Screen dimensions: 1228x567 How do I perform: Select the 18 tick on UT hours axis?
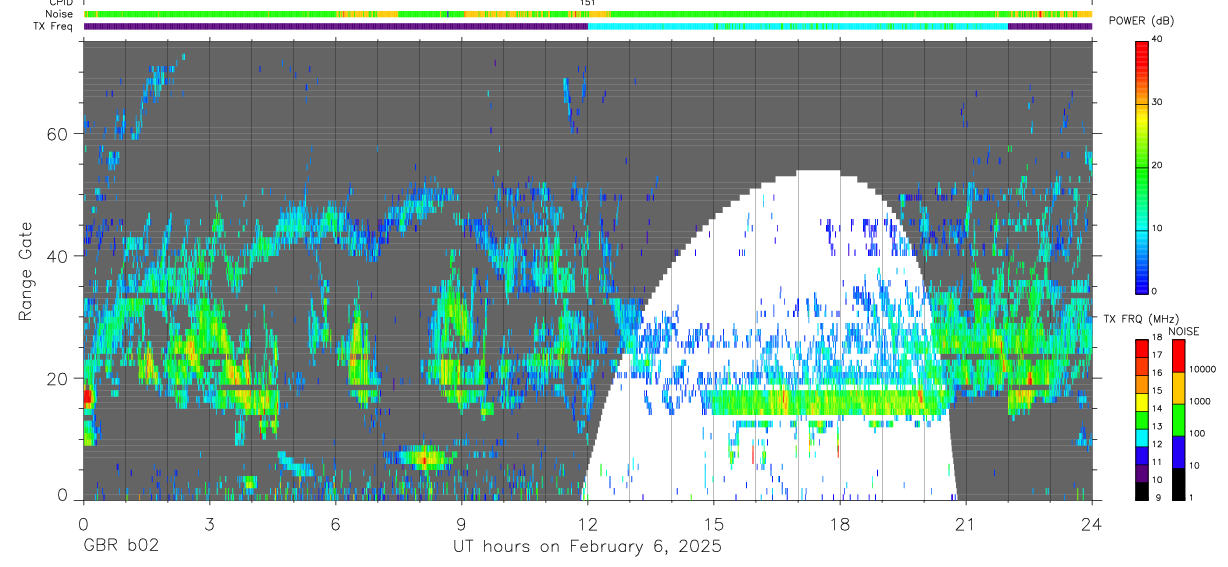[x=840, y=522]
